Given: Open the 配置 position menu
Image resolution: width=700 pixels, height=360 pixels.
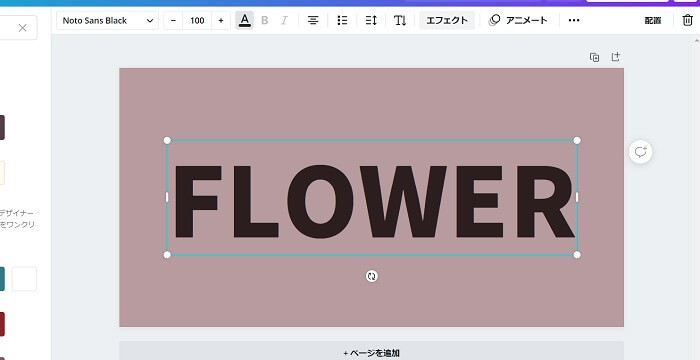Looking at the screenshot, I should click(x=653, y=21).
